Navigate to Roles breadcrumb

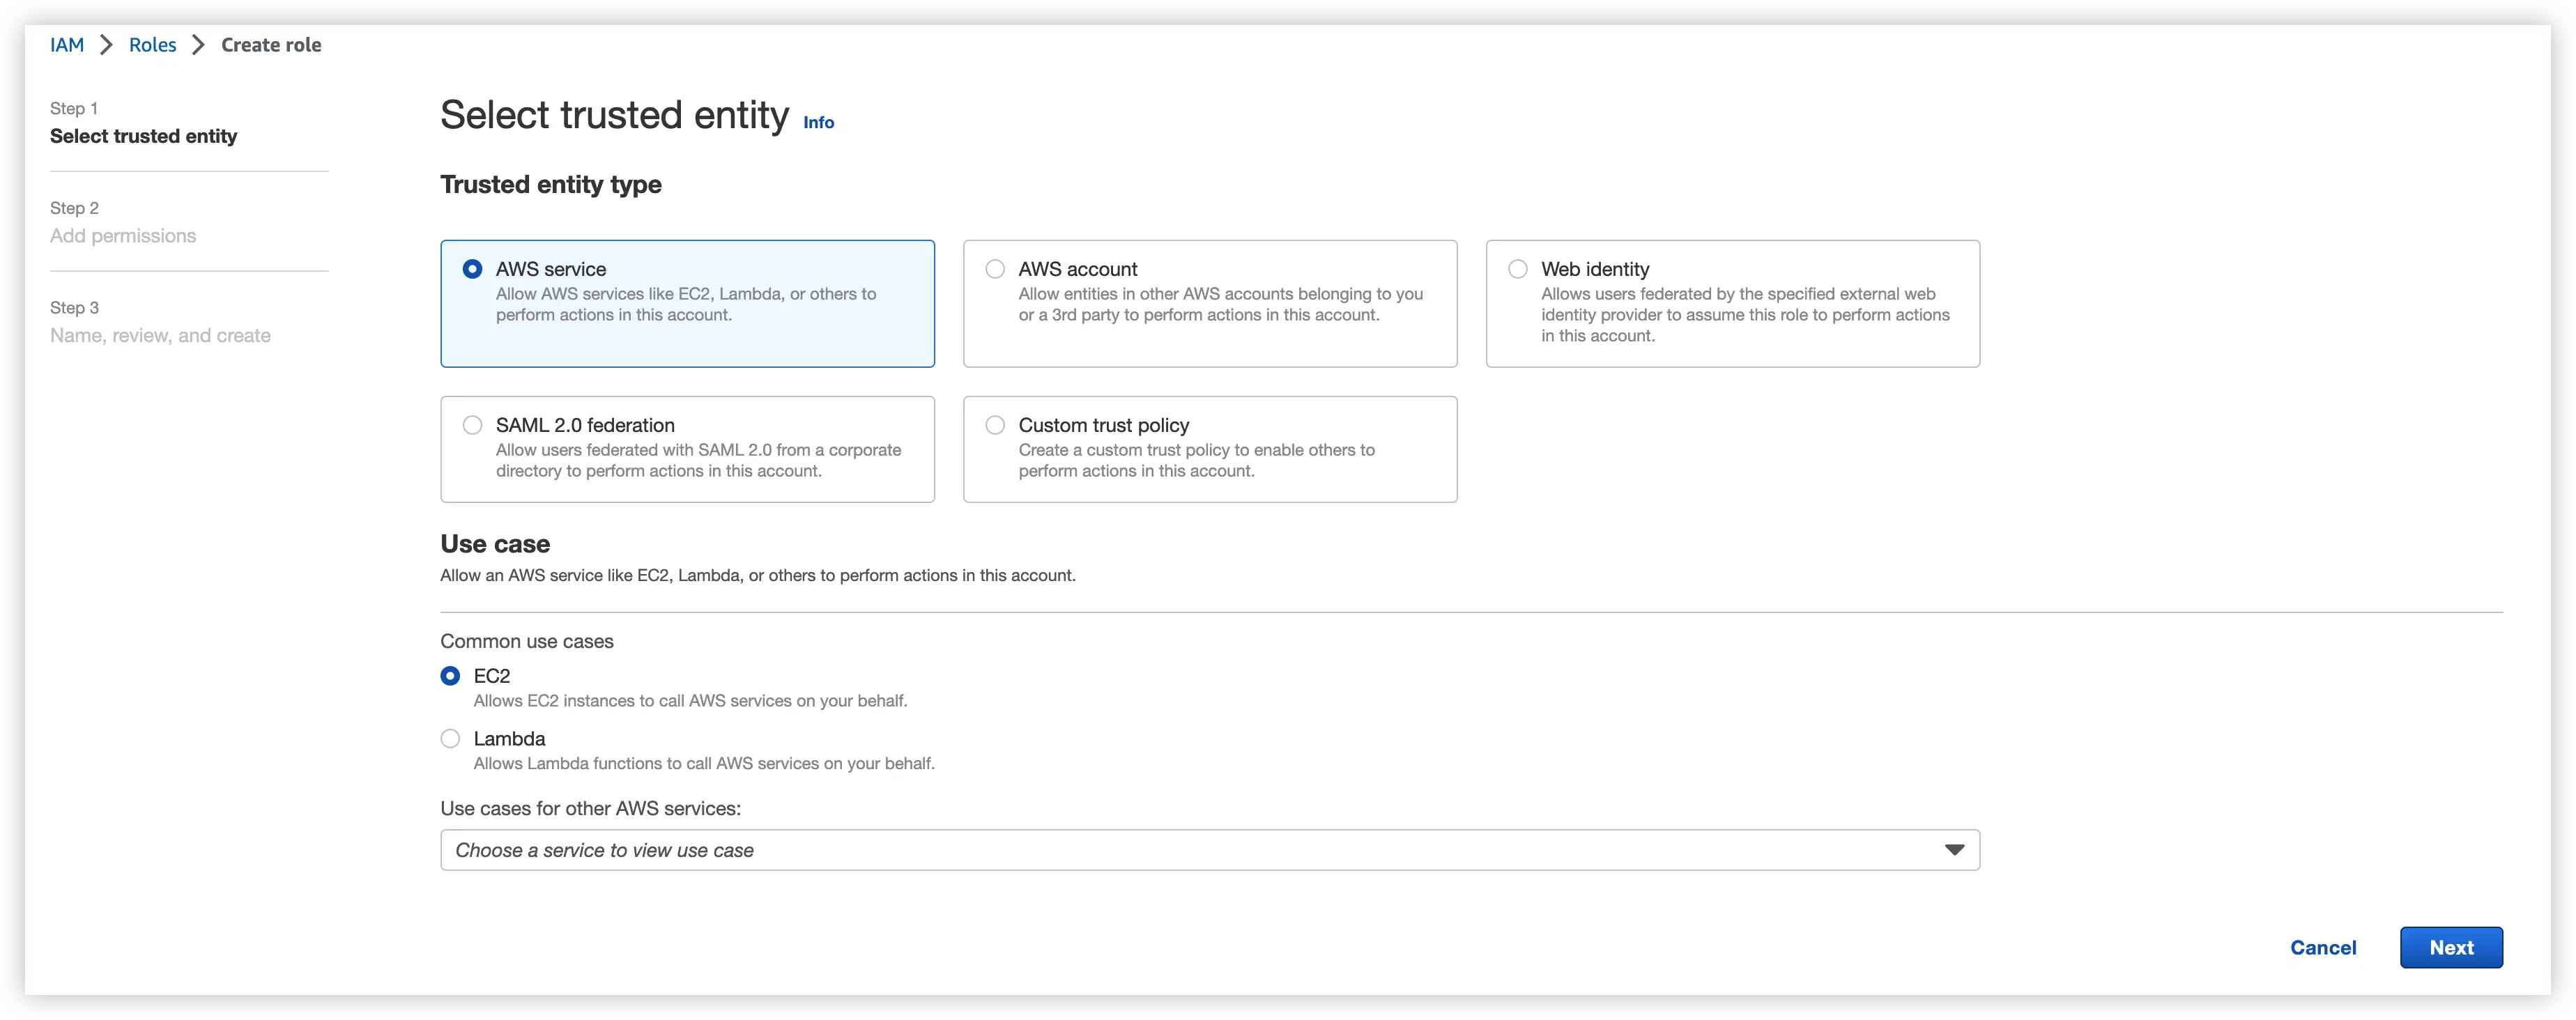point(152,45)
